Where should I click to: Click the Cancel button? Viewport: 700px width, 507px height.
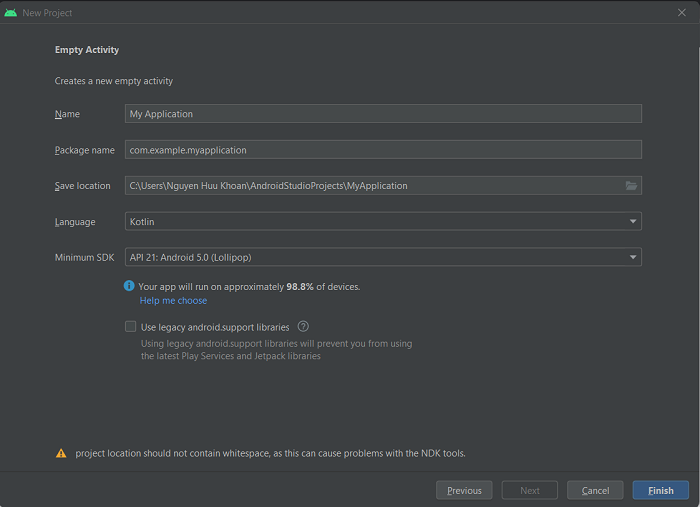click(x=595, y=490)
